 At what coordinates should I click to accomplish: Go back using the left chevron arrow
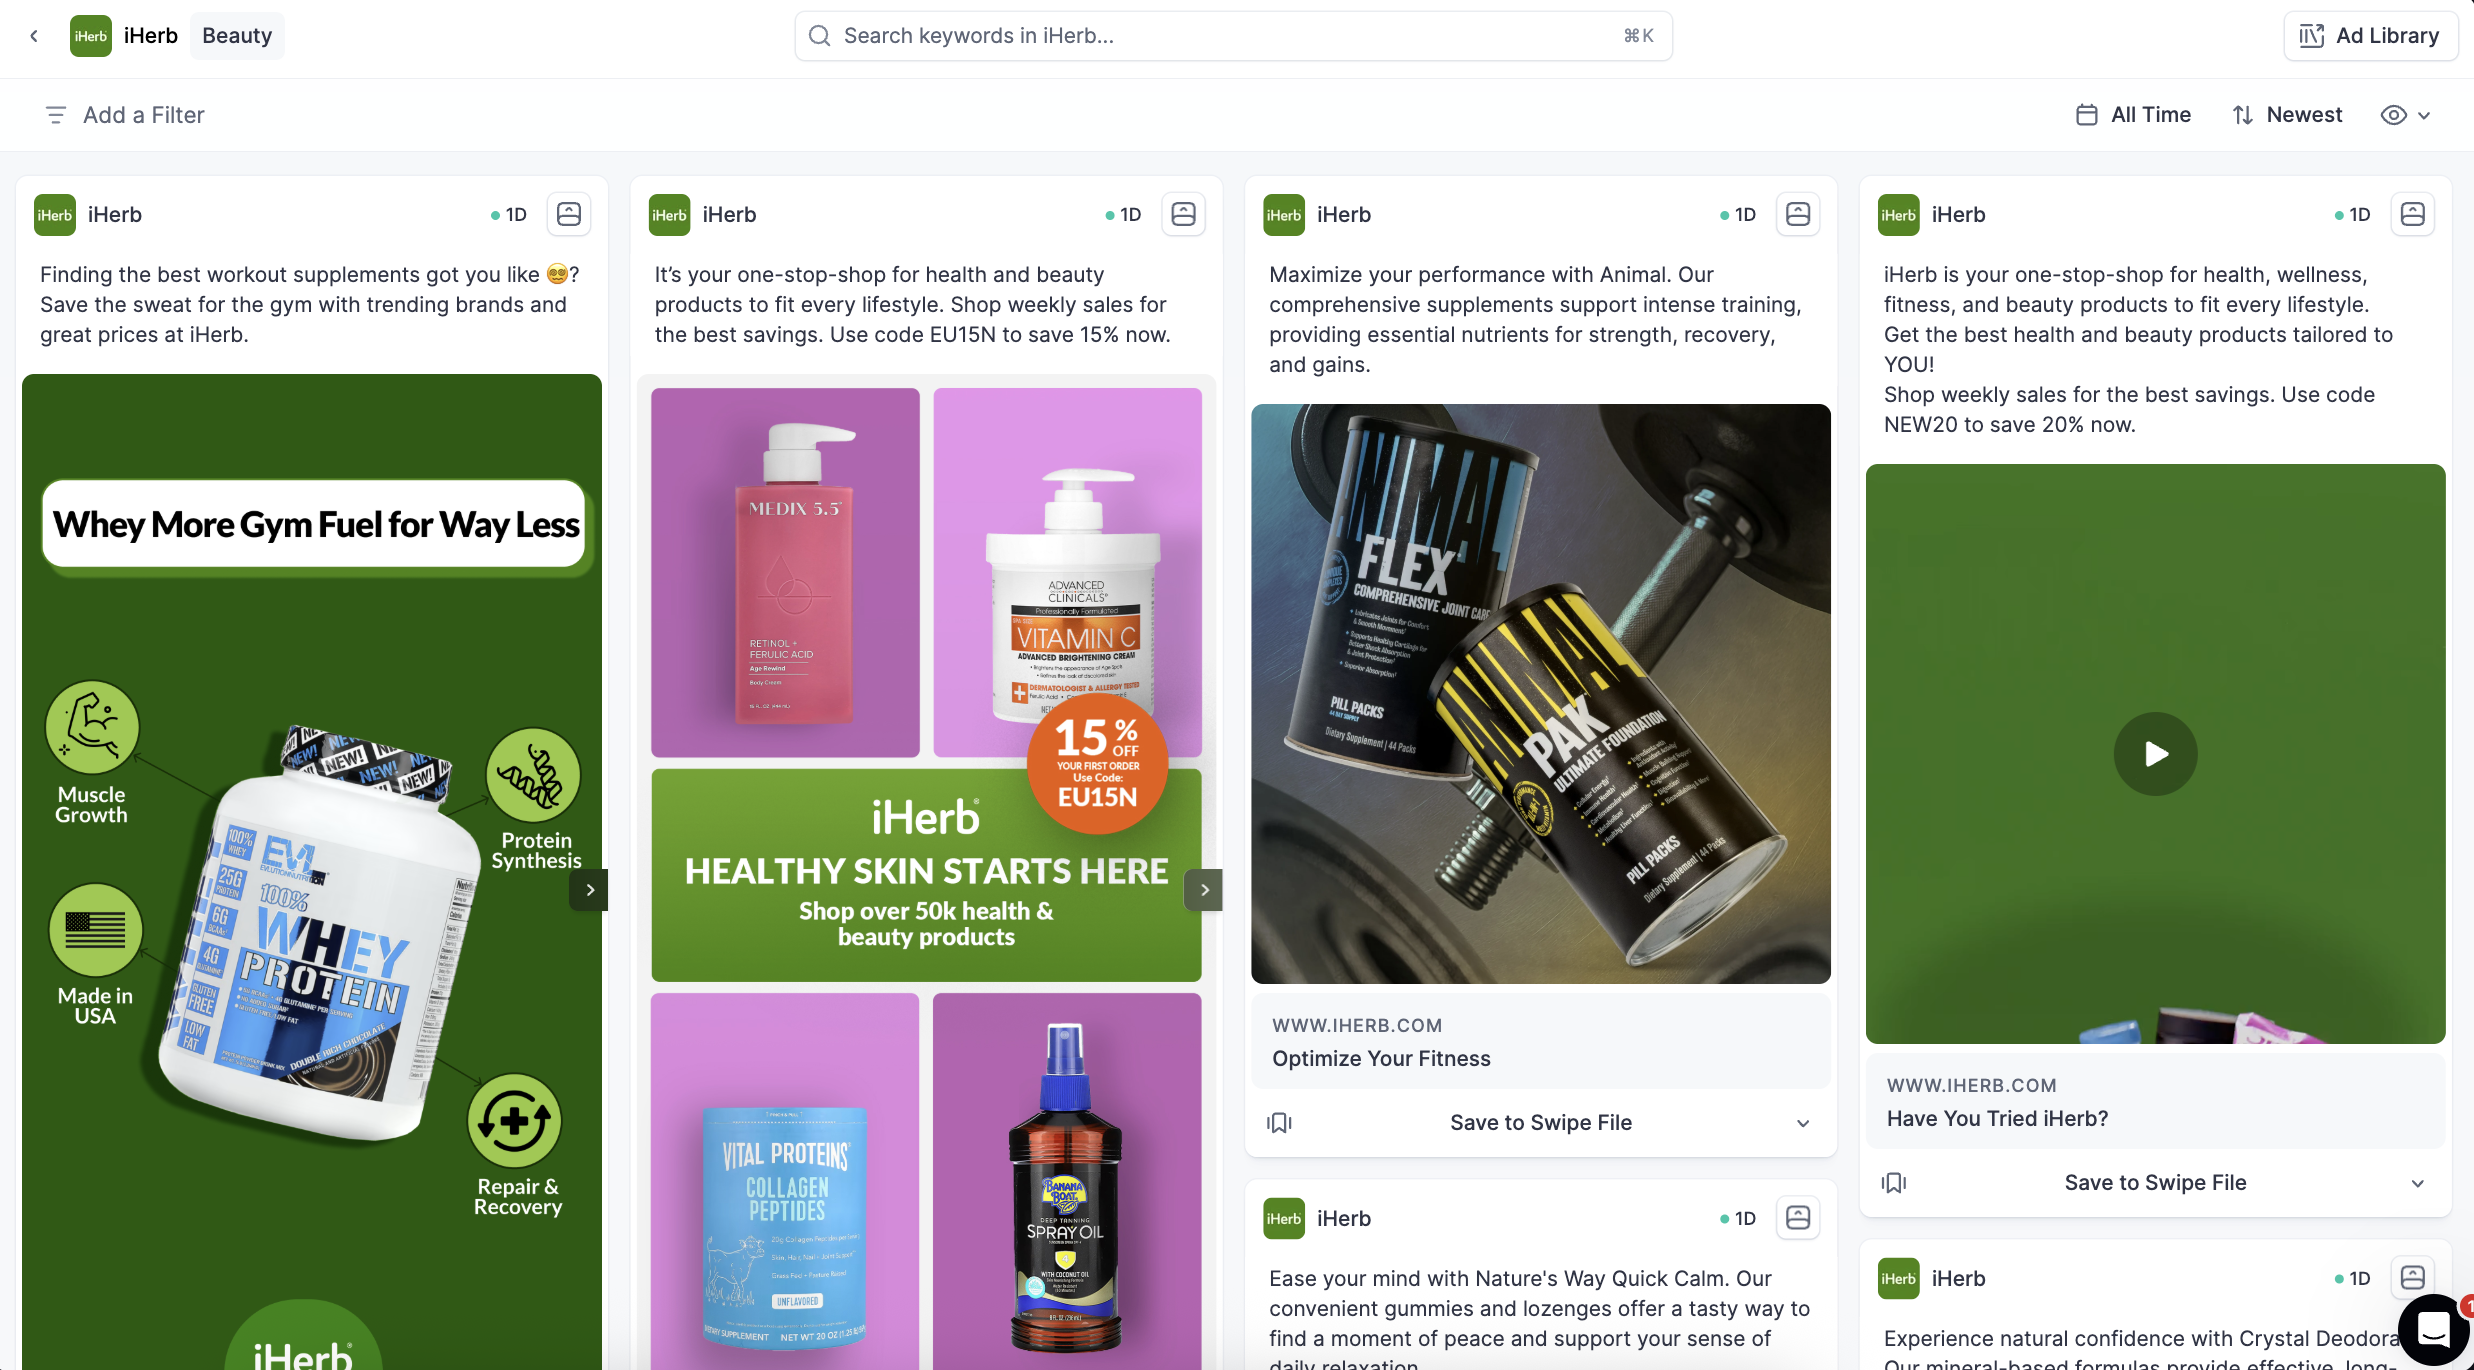34,36
